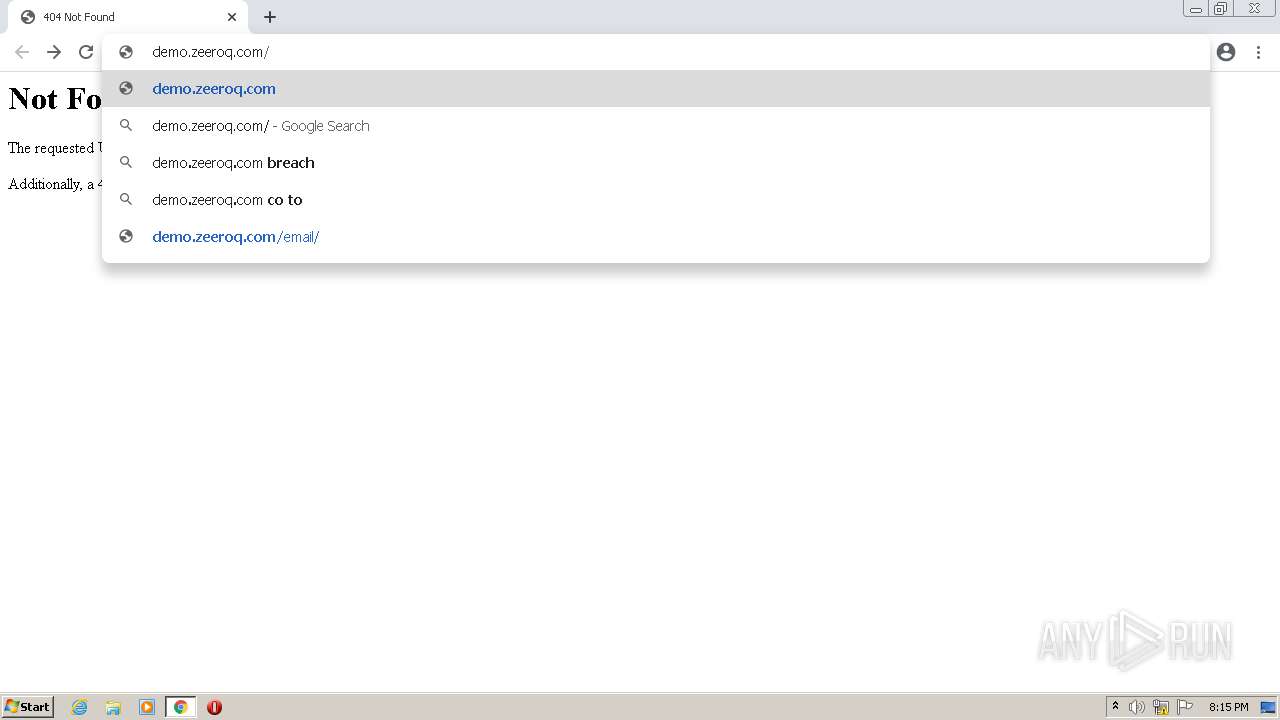
Task: Click the address bar with demo.zeeroq.com/
Action: [x=656, y=52]
